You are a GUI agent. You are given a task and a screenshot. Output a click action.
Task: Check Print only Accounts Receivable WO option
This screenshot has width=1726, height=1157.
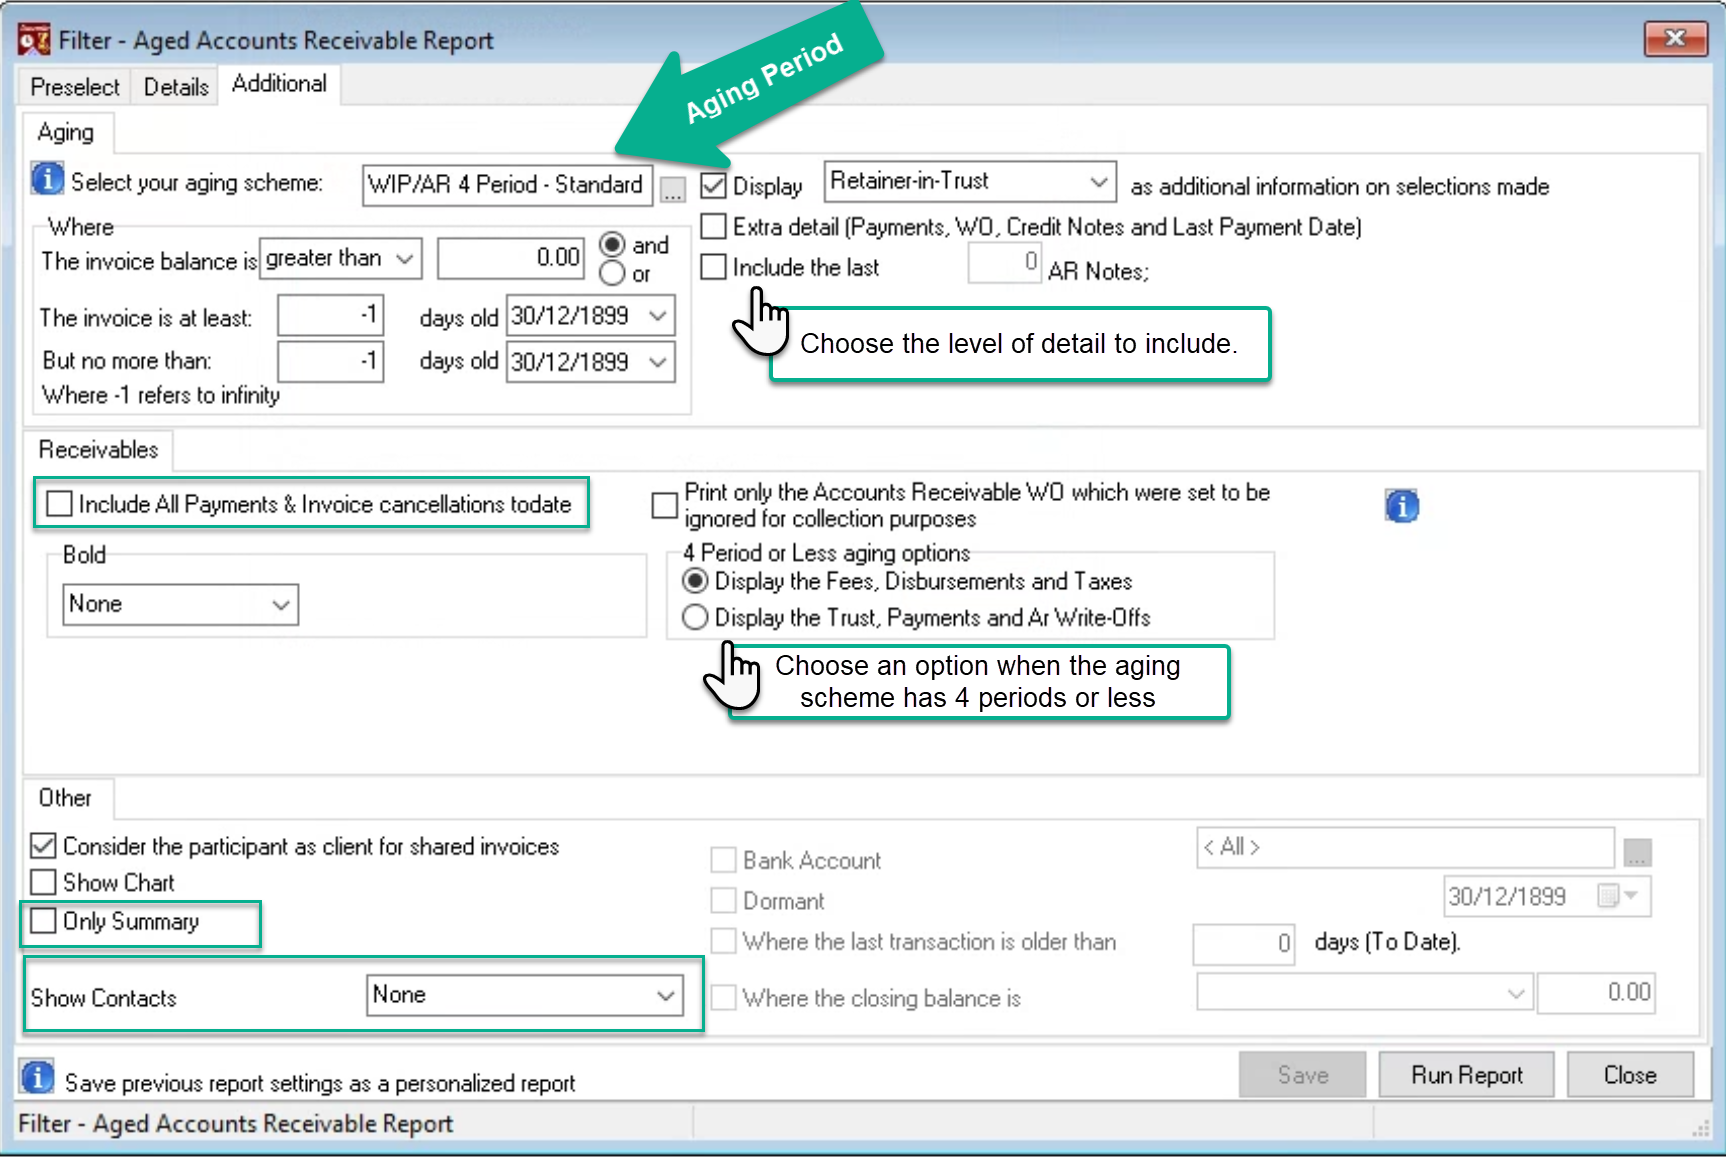coord(664,506)
